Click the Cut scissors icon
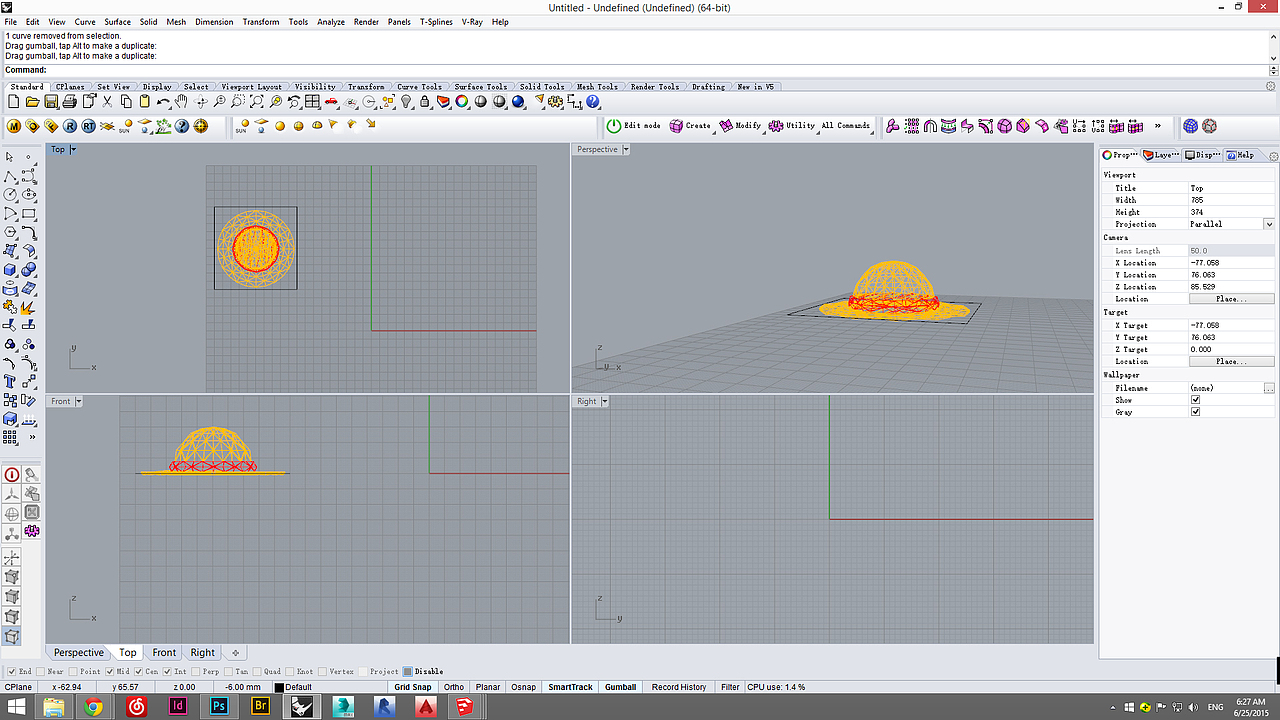 [x=107, y=102]
